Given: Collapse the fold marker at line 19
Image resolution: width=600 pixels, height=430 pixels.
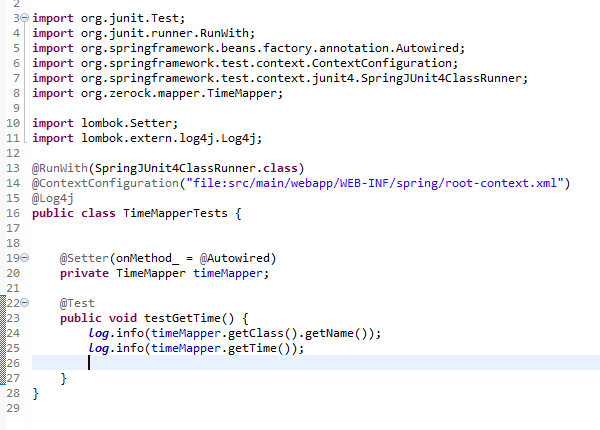Looking at the screenshot, I should click(x=24, y=258).
